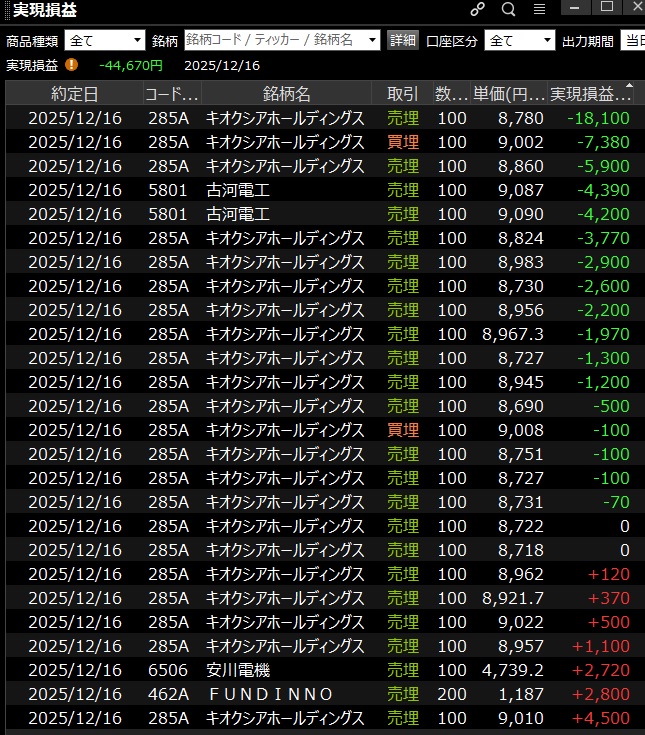Open the 銘柄 code dropdown arrow
Image resolution: width=645 pixels, height=735 pixels.
tap(373, 40)
